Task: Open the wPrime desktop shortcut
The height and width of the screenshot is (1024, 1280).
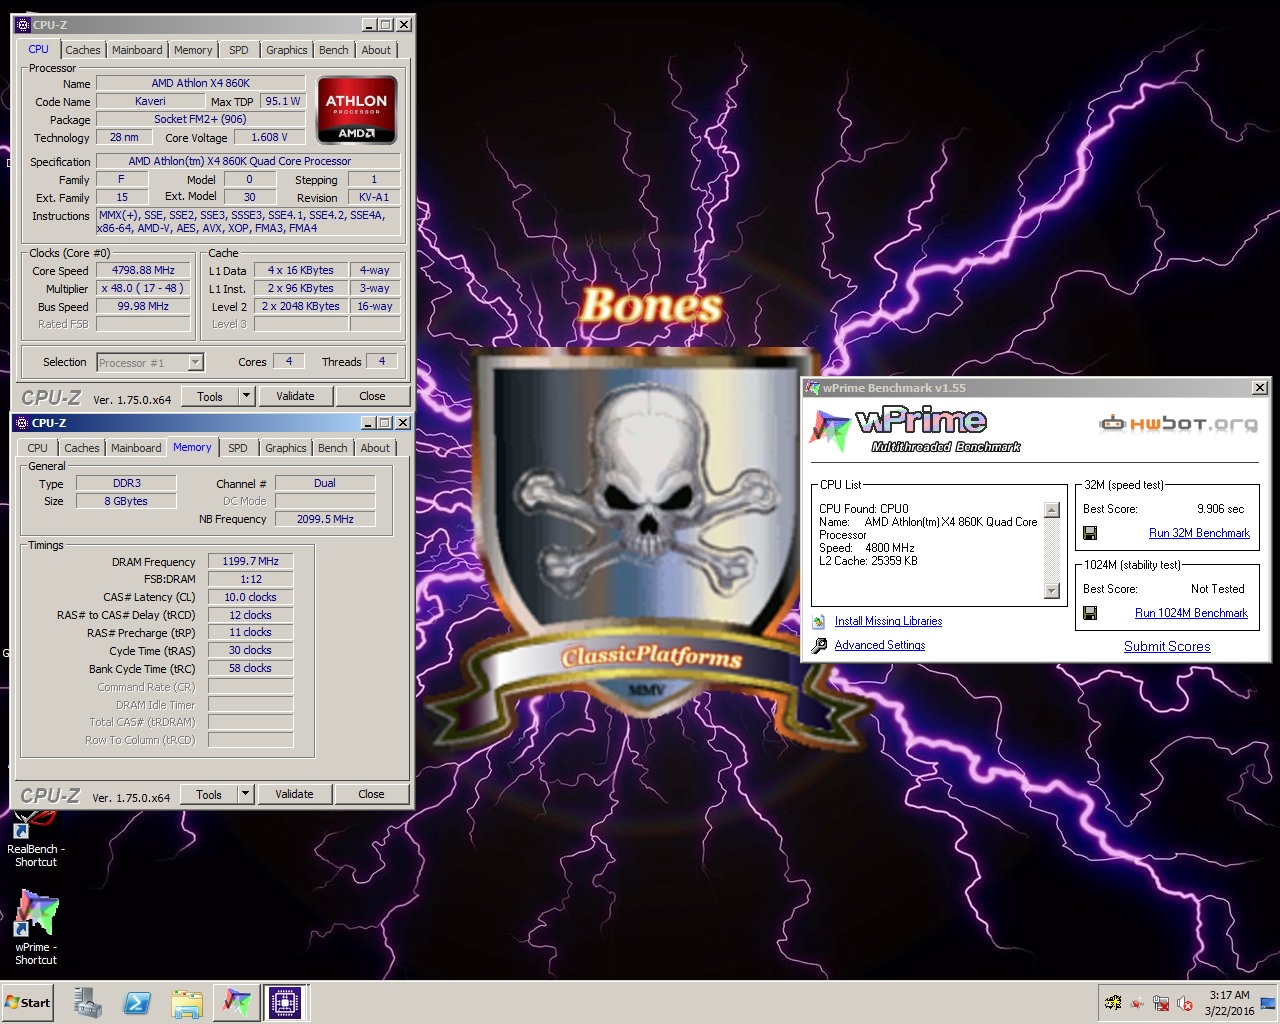Action: (36, 927)
